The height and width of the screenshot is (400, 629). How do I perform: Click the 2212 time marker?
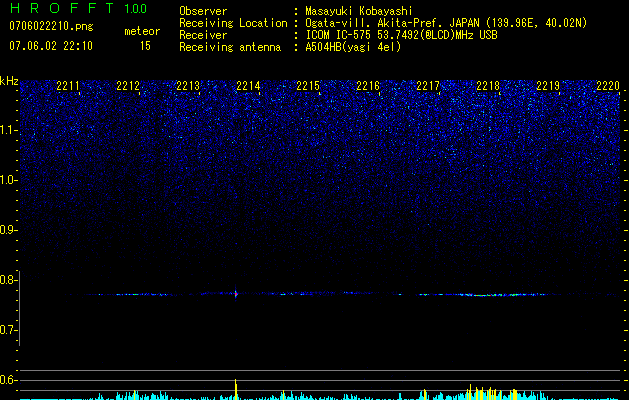[128, 86]
